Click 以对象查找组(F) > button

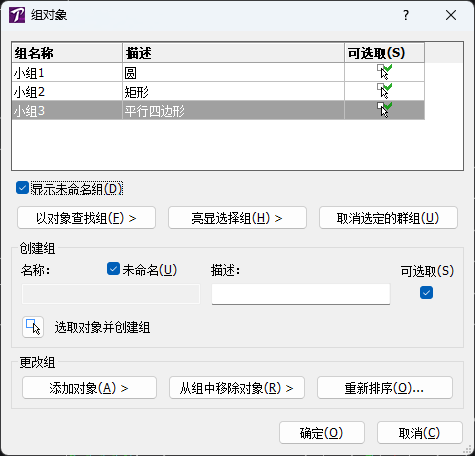(x=86, y=218)
